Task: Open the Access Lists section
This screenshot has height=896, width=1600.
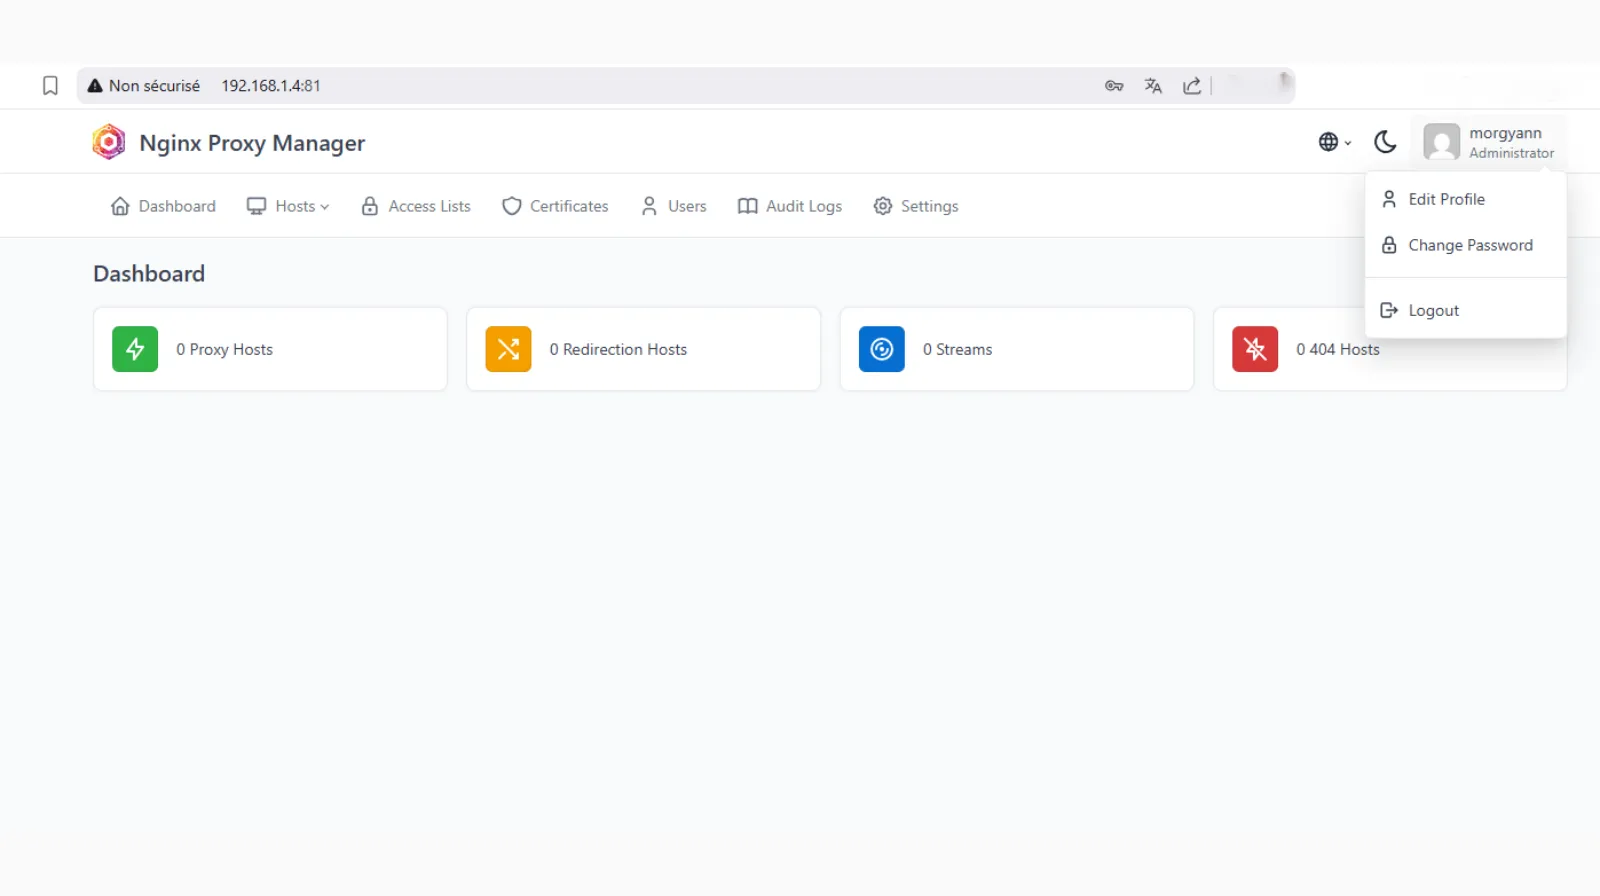Action: click(416, 206)
